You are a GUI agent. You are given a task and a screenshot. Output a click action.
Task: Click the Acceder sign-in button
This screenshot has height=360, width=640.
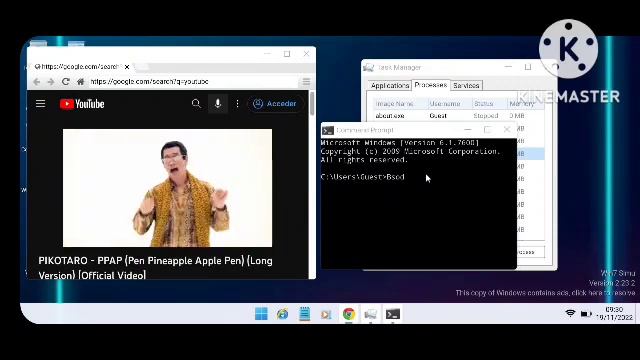pyautogui.click(x=275, y=104)
